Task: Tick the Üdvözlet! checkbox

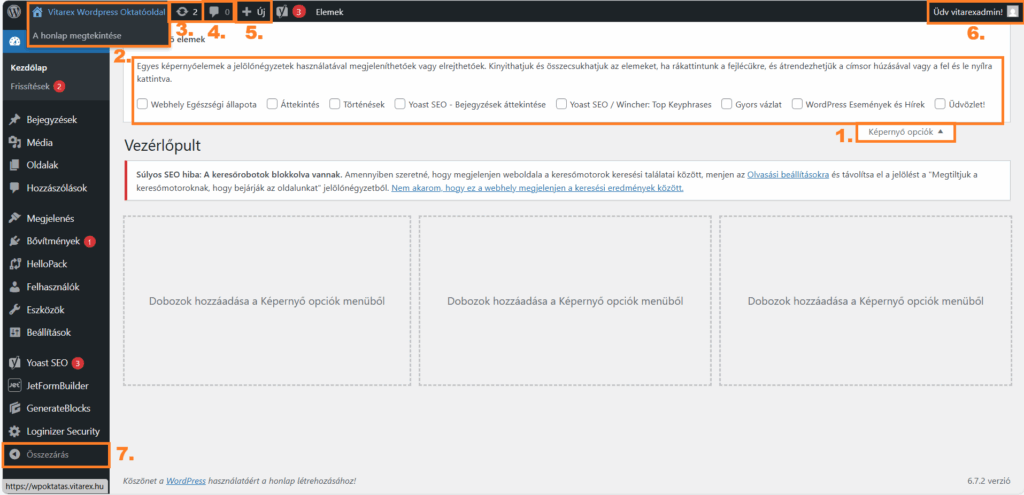Action: coord(940,103)
